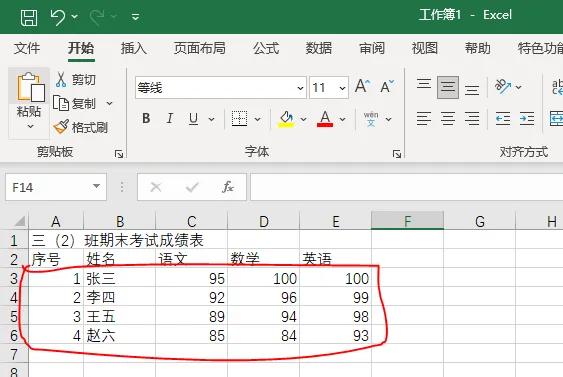Open the 审阅 tab
The height and width of the screenshot is (377, 563).
372,48
